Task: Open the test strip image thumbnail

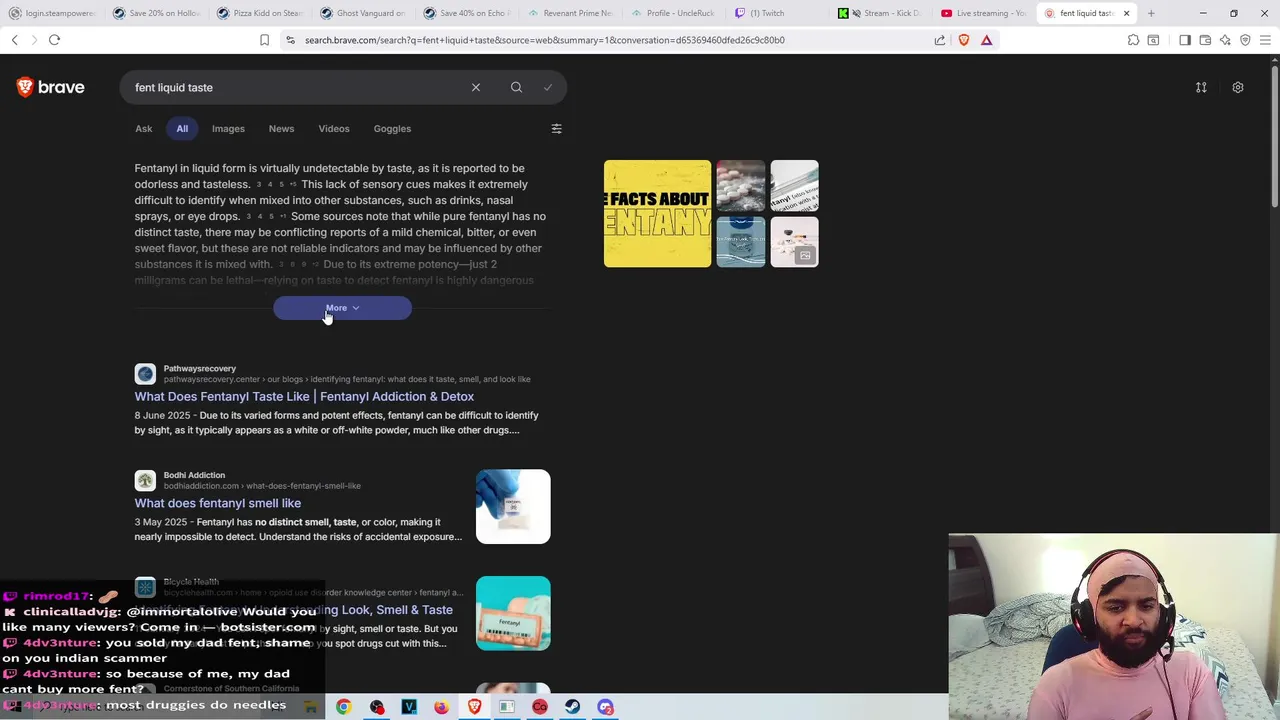Action: [x=794, y=186]
